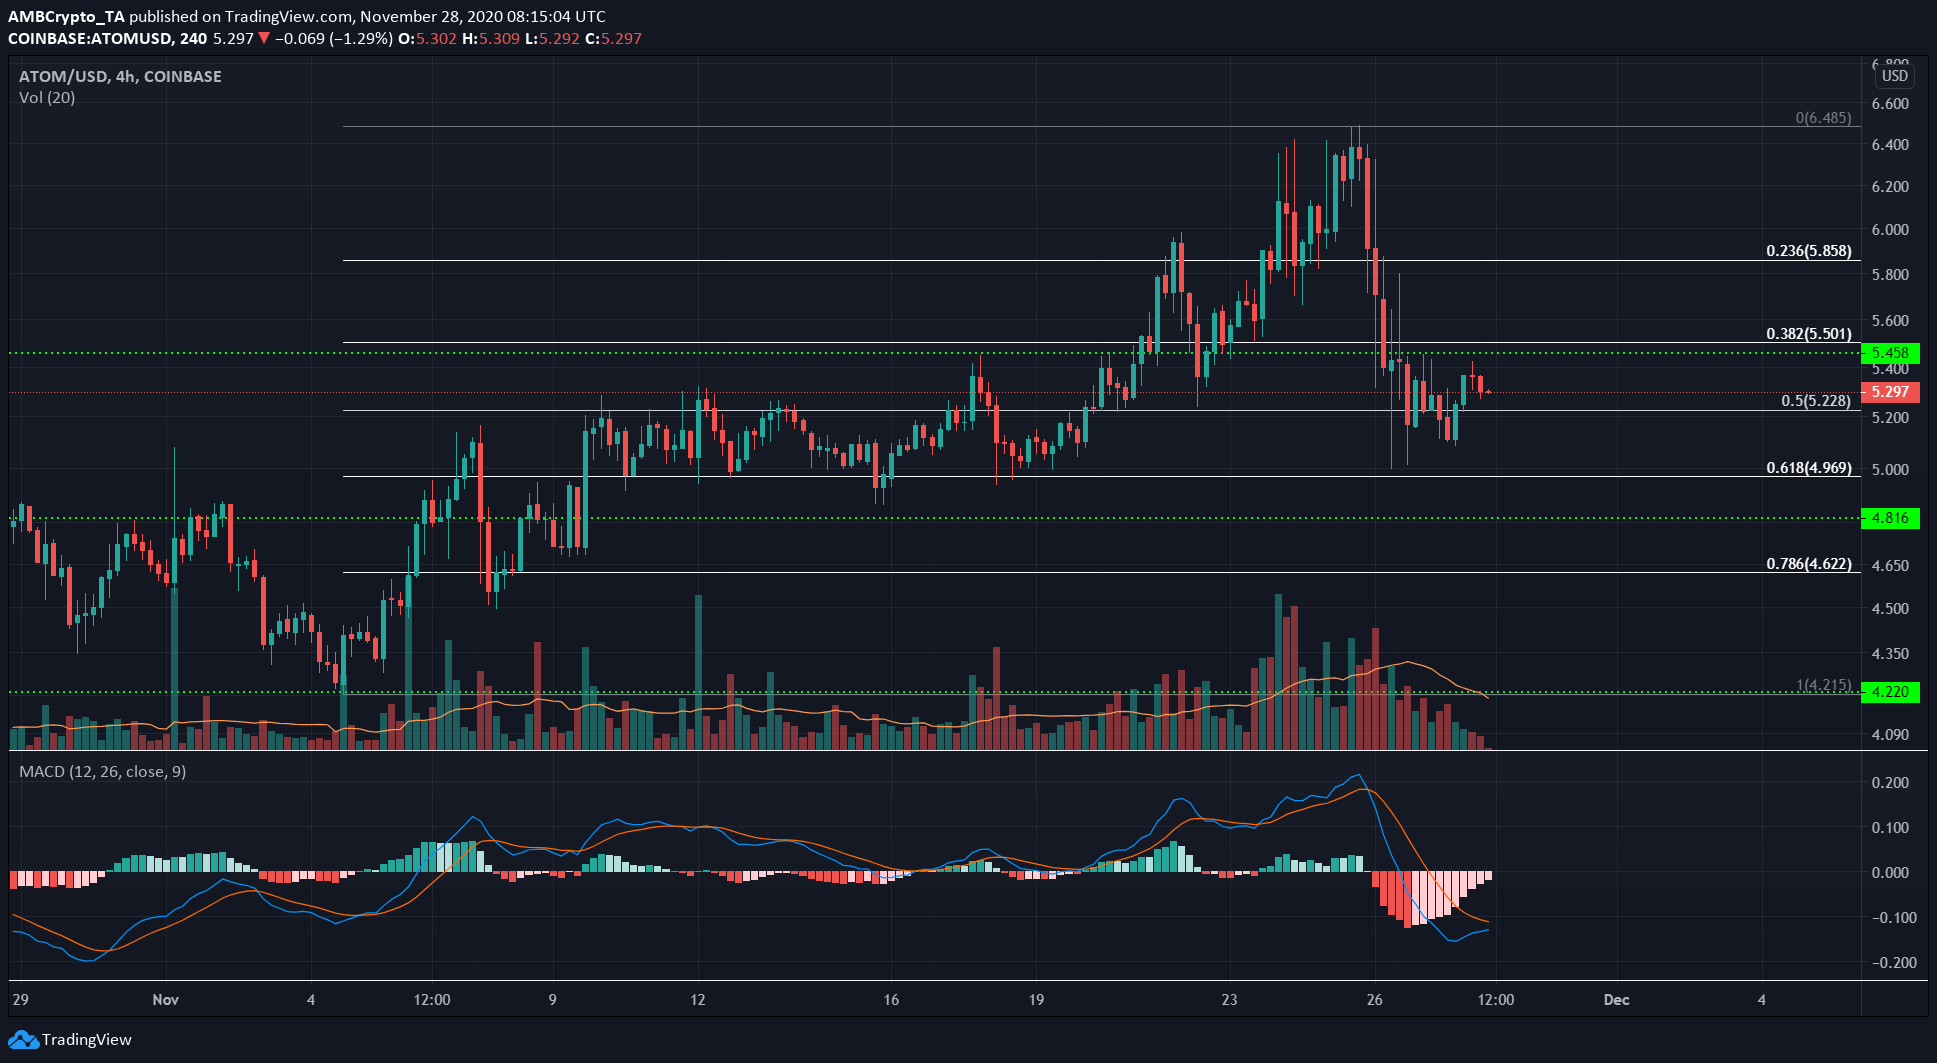
Task: Click the 19 date label on time axis
Action: tap(1036, 1000)
